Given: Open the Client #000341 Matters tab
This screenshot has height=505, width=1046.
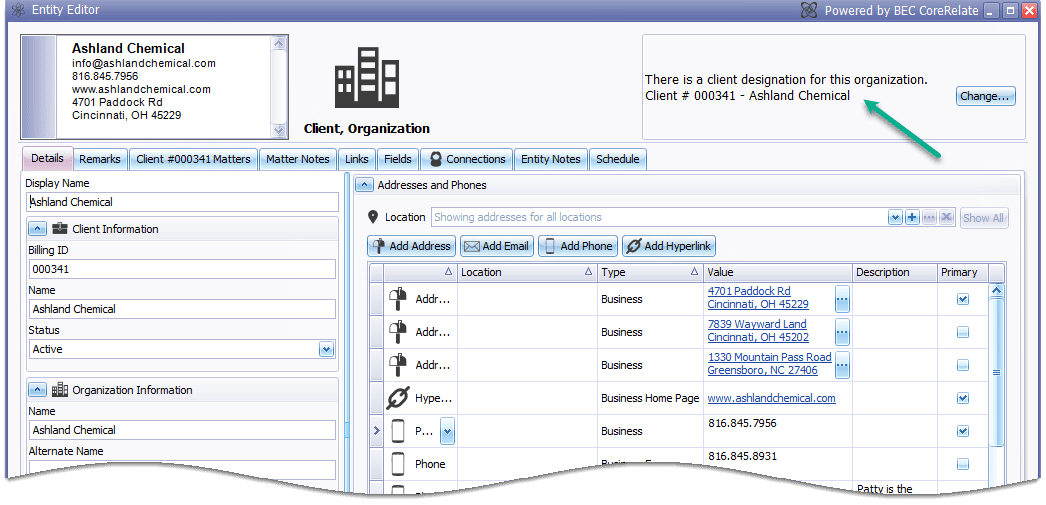Looking at the screenshot, I should [193, 159].
